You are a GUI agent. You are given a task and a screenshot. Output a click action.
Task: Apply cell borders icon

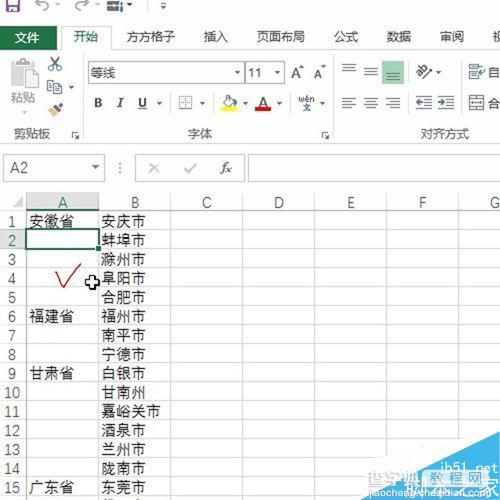185,103
